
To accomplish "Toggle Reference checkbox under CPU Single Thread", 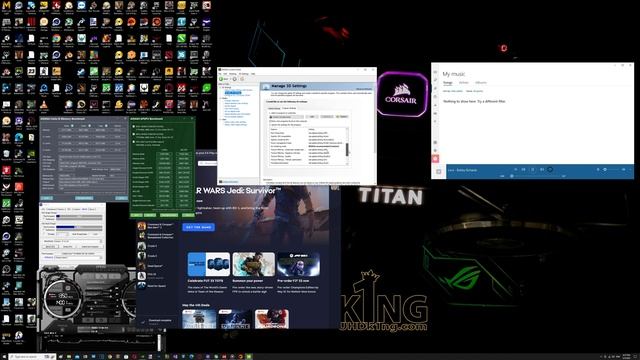I will pos(44,219).
